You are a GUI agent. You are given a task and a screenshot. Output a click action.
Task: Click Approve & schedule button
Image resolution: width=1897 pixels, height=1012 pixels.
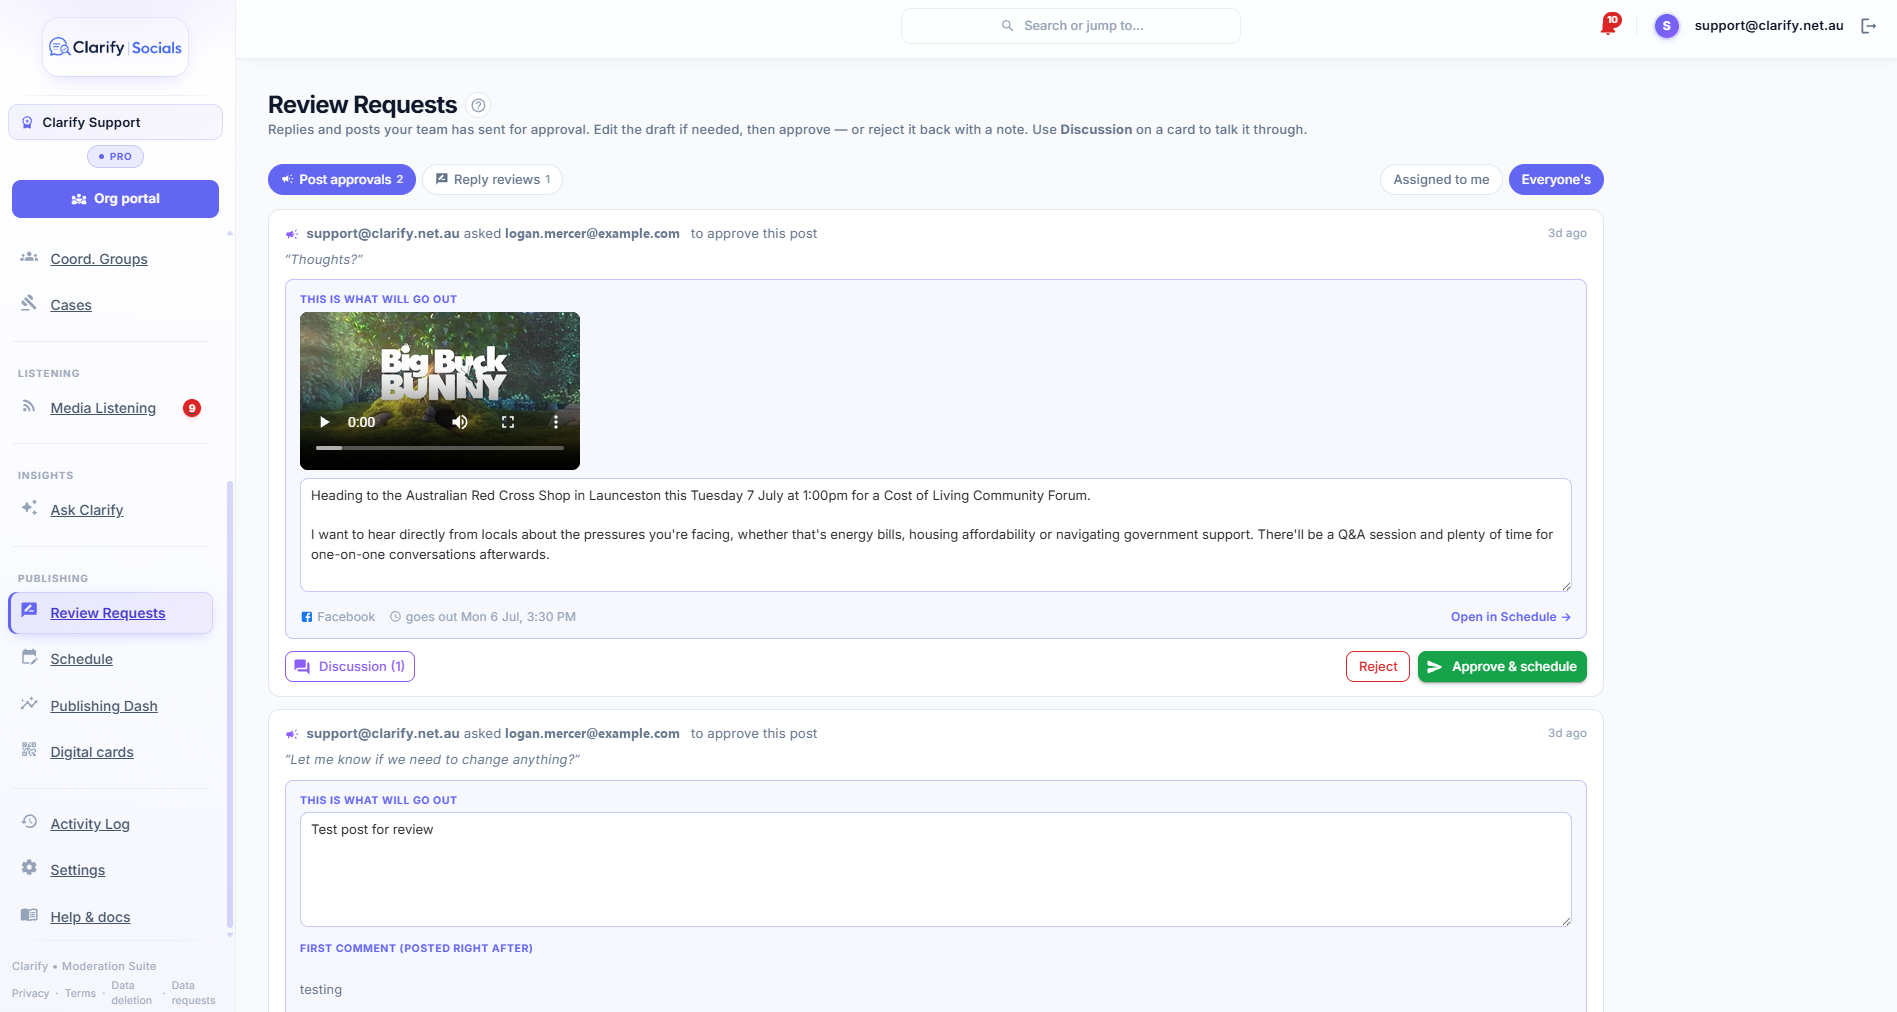1502,667
